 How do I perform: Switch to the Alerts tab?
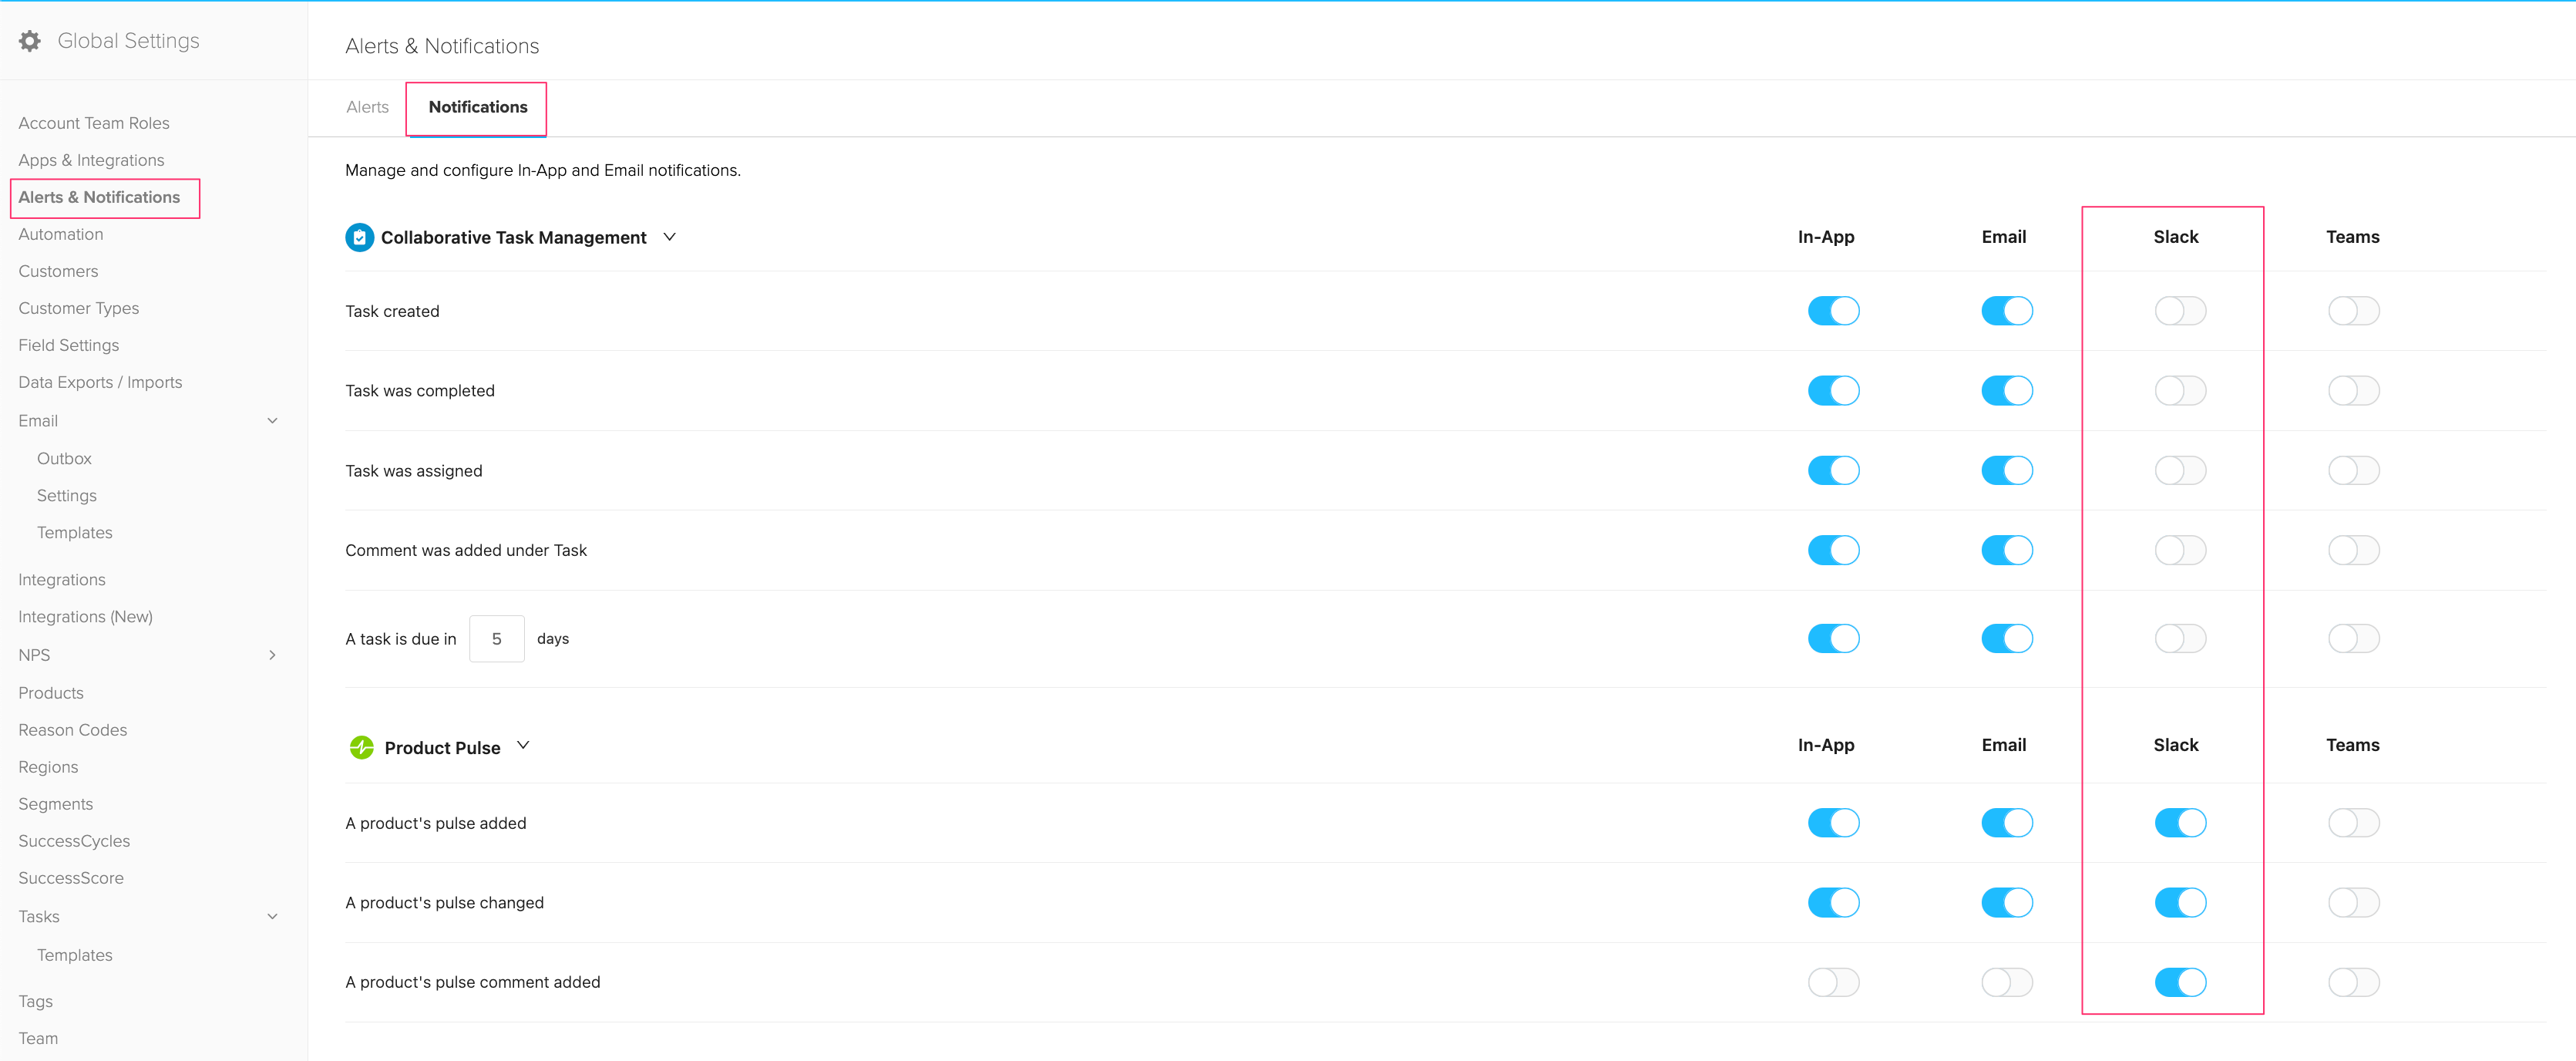tap(367, 107)
